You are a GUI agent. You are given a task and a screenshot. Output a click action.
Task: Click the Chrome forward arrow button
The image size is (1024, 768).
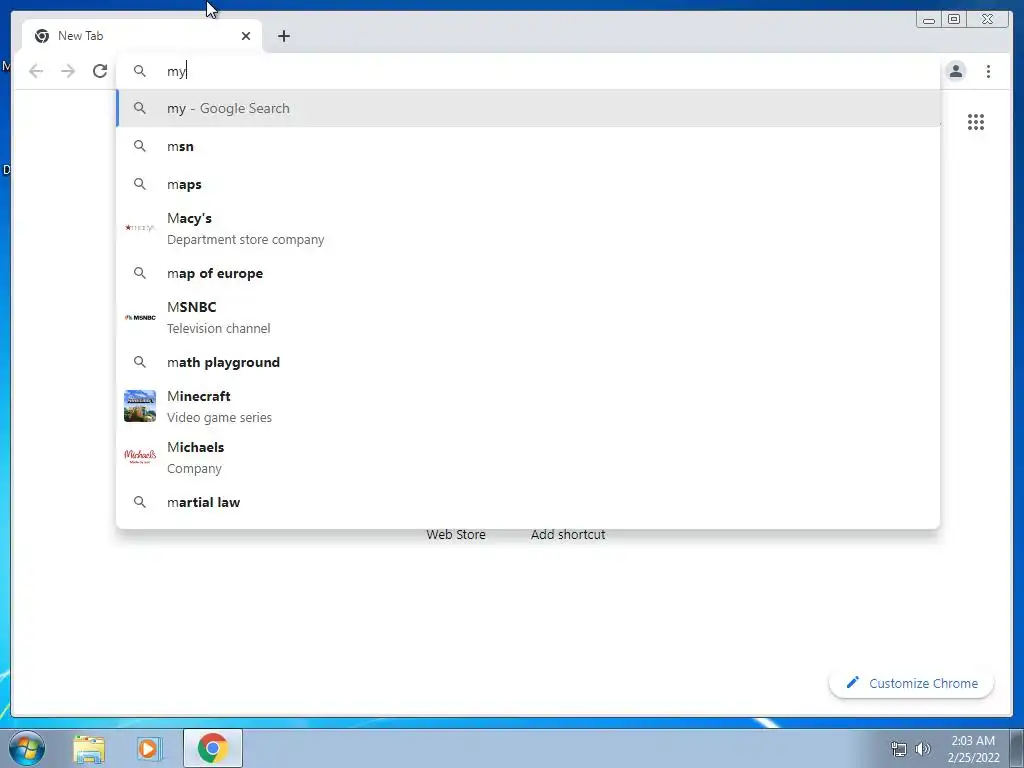tap(68, 71)
